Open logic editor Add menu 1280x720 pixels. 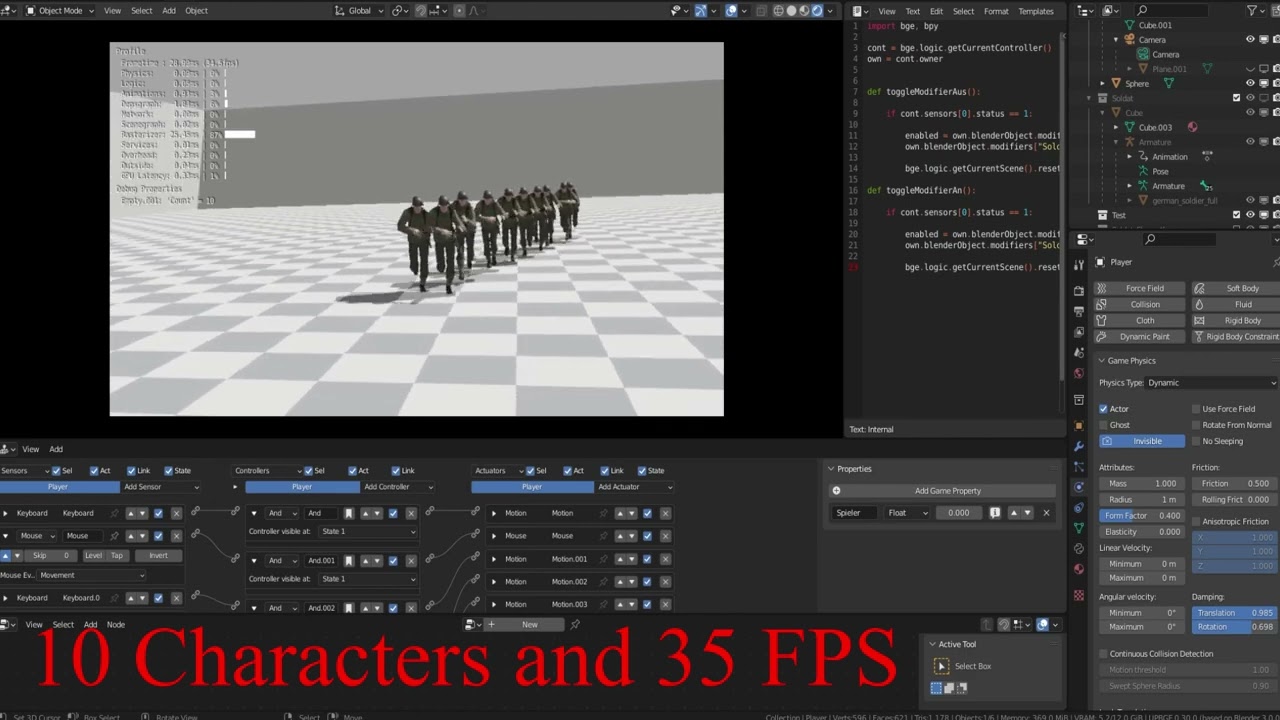(56, 450)
